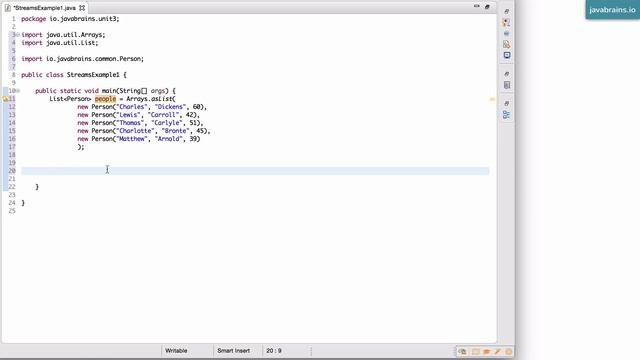The width and height of the screenshot is (640, 360).
Task: Click line number 25 in the gutter
Action: tap(12, 211)
